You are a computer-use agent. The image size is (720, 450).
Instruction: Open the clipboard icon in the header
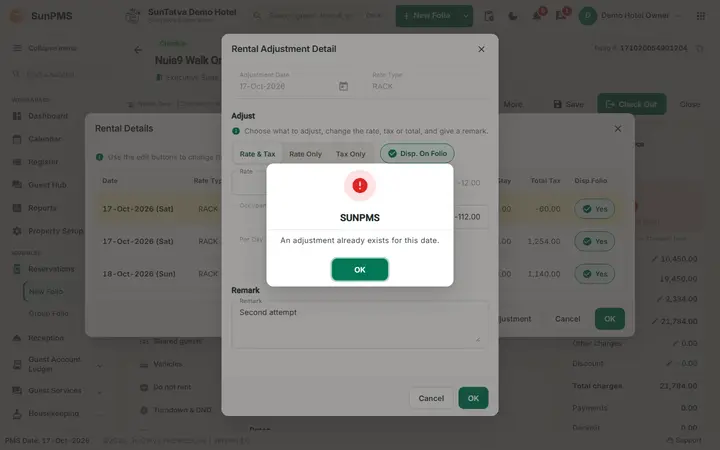pos(489,16)
